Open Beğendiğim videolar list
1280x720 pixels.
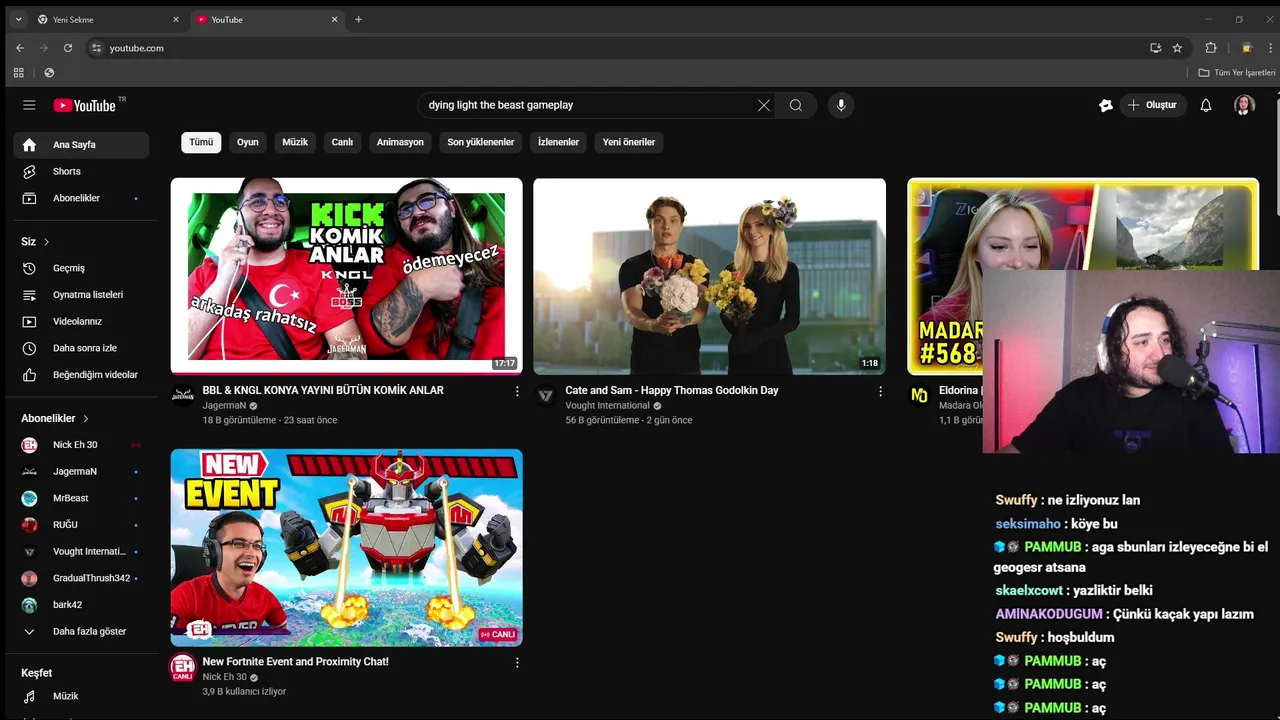pyautogui.click(x=81, y=375)
